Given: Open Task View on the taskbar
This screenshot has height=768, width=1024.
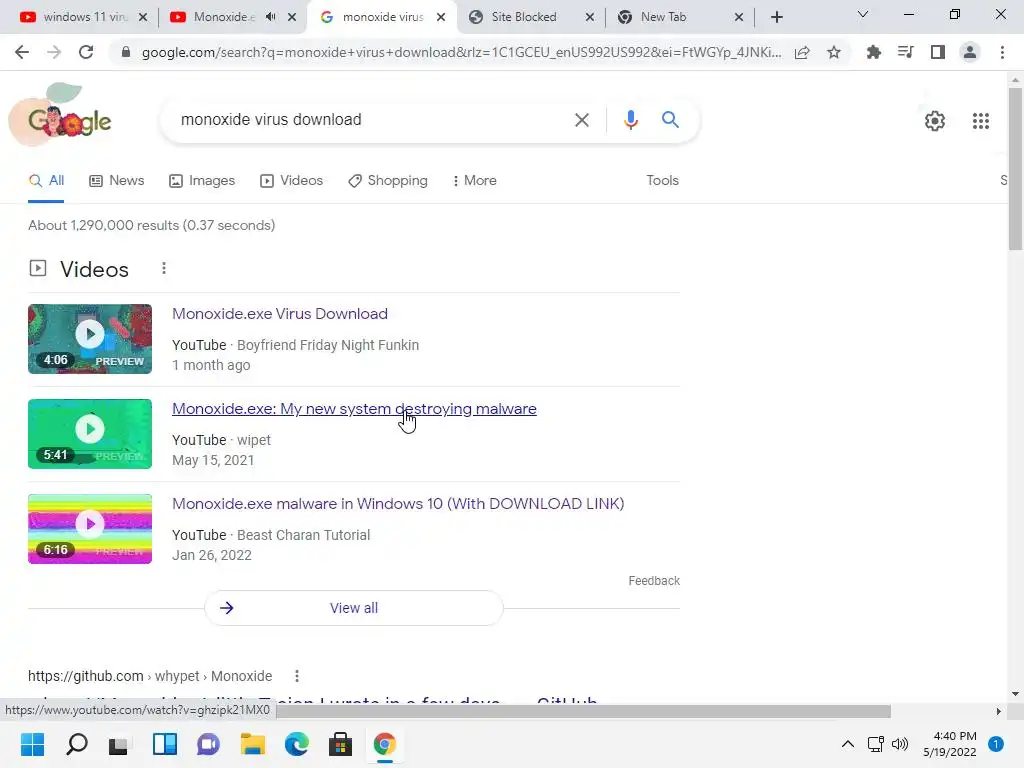Looking at the screenshot, I should click(120, 744).
